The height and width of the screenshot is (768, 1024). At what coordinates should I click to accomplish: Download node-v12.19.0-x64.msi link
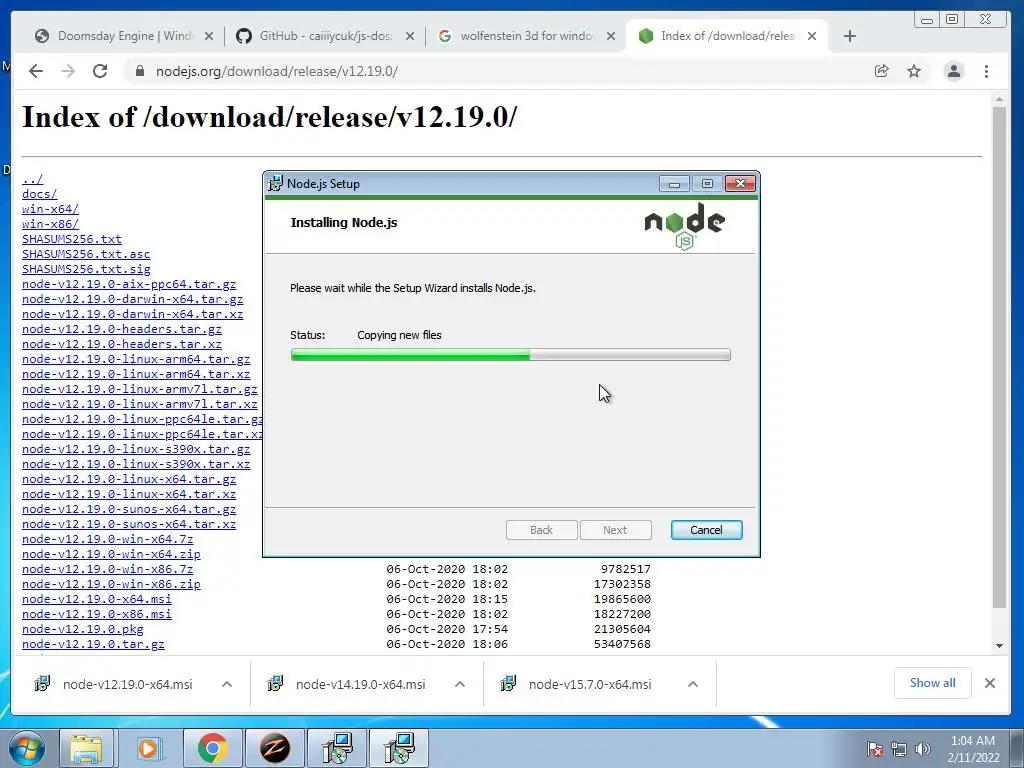pos(97,600)
